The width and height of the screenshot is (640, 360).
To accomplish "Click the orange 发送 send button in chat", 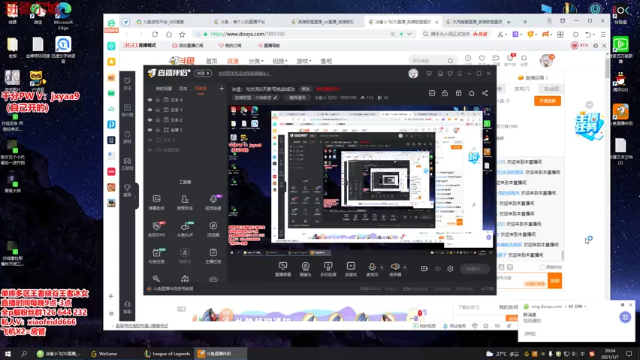I will point(555,281).
